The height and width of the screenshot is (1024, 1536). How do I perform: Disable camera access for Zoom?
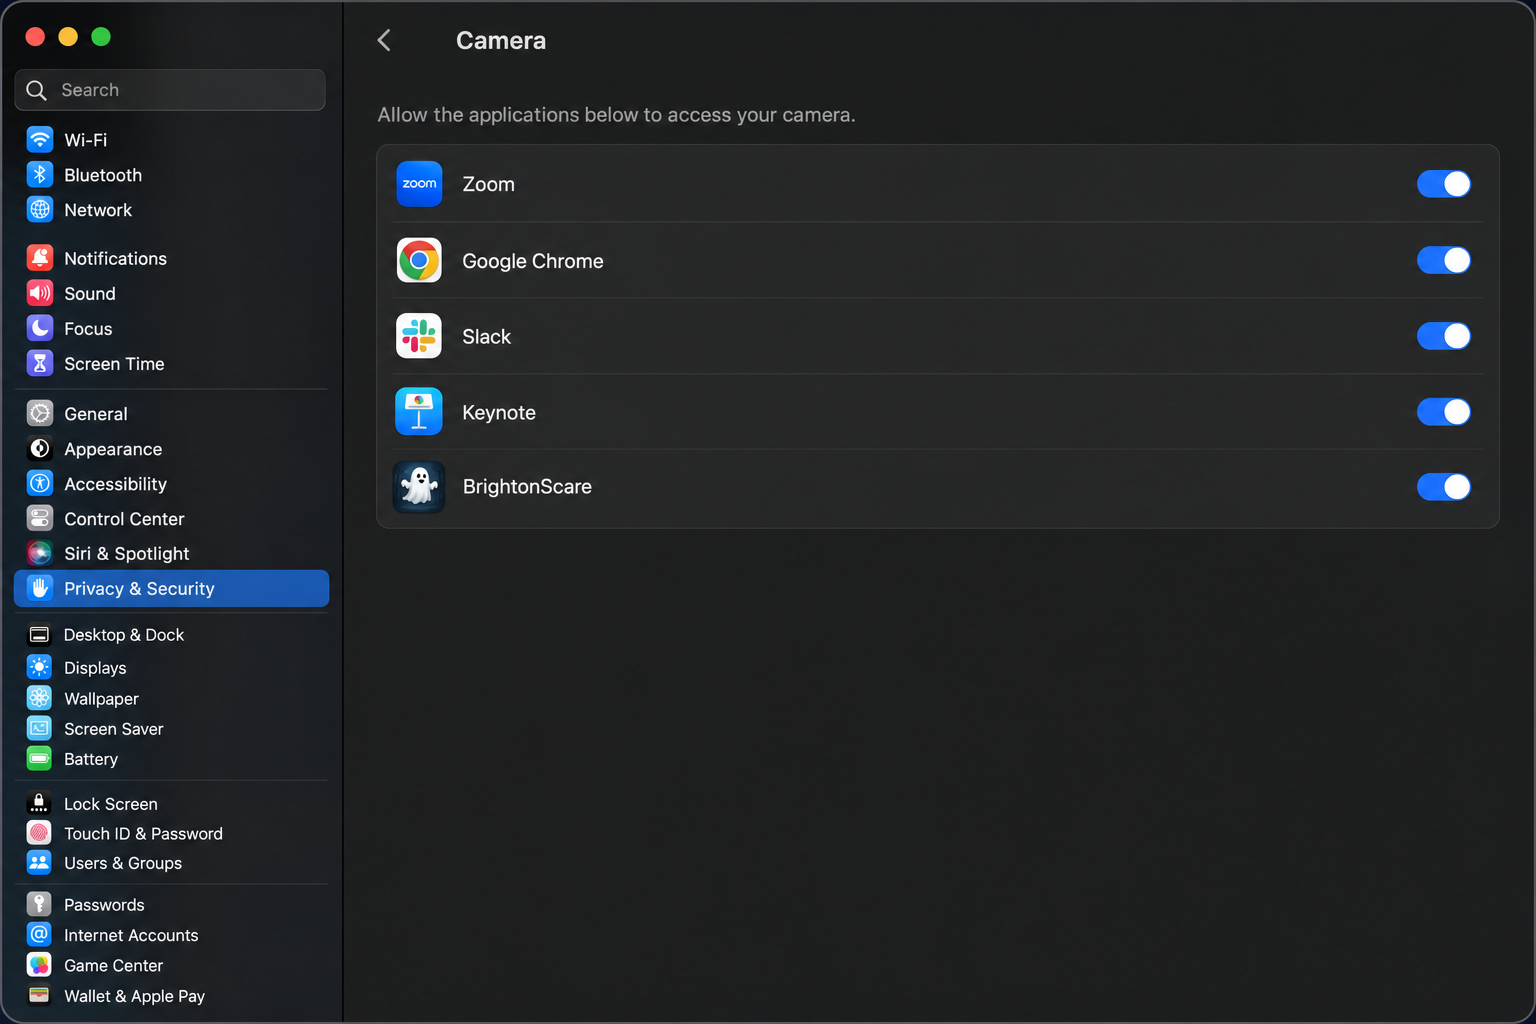(x=1444, y=184)
